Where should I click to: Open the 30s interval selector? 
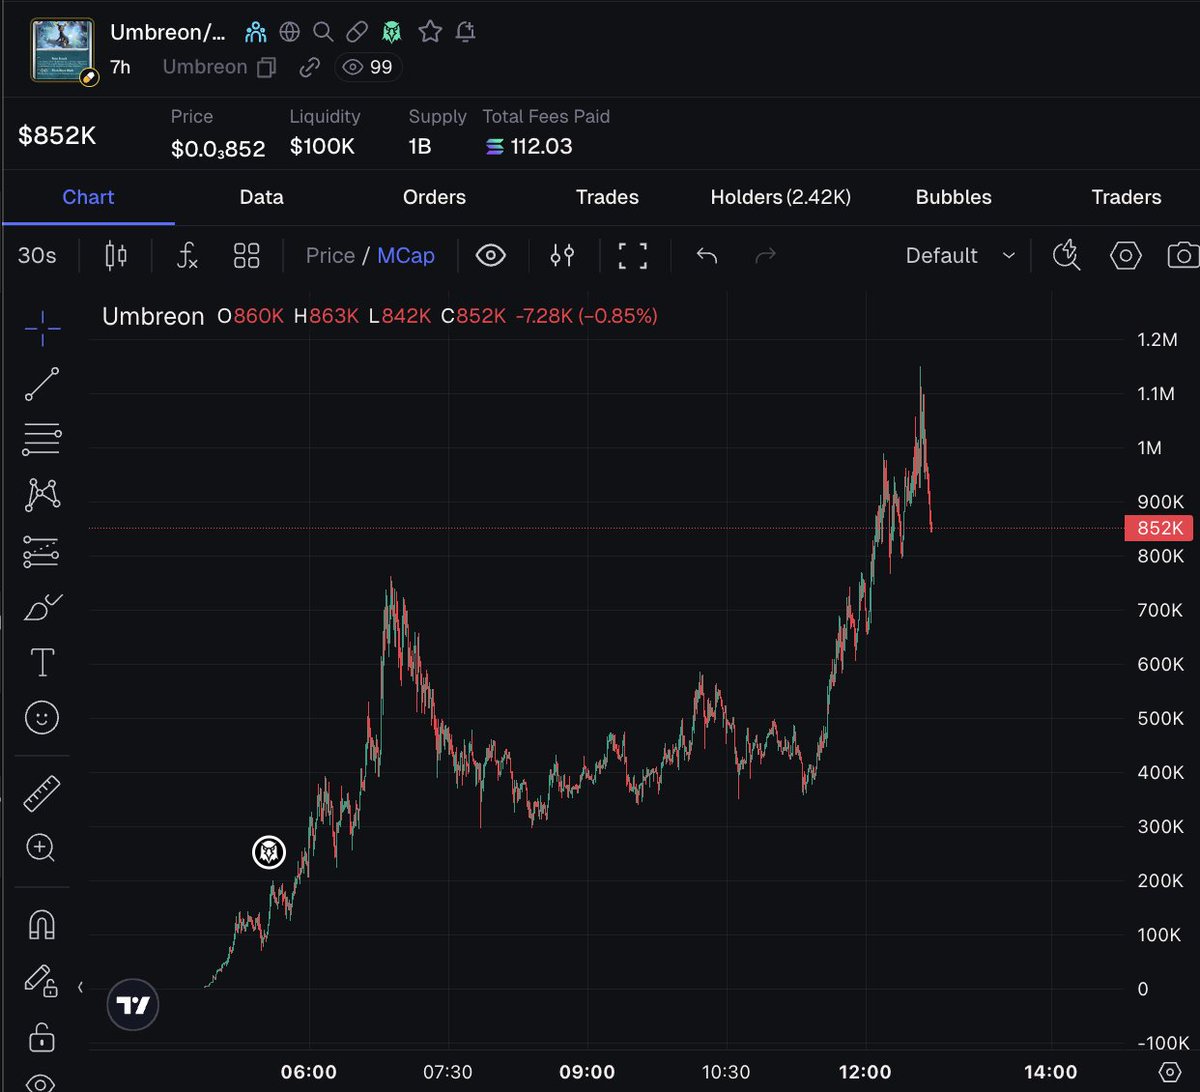point(37,256)
